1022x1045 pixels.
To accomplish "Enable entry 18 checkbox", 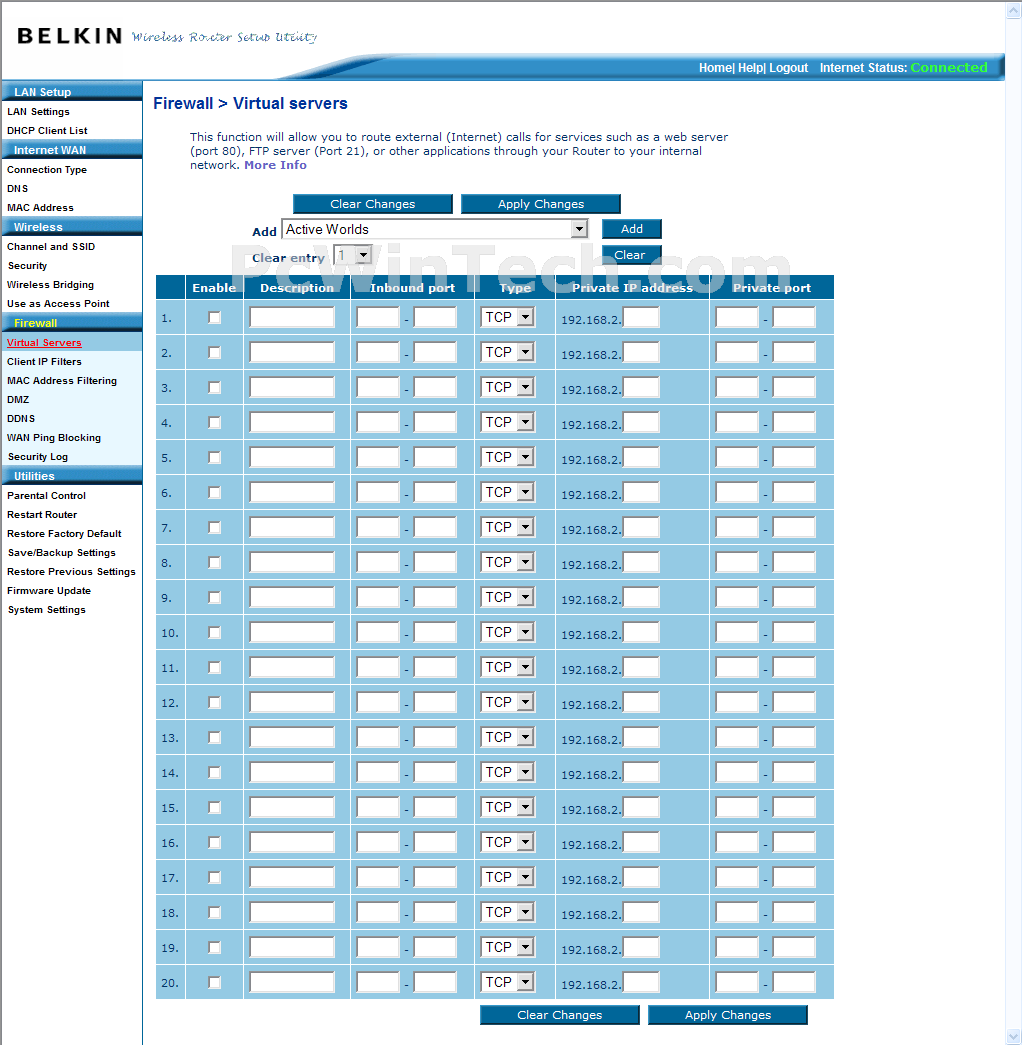I will [214, 912].
